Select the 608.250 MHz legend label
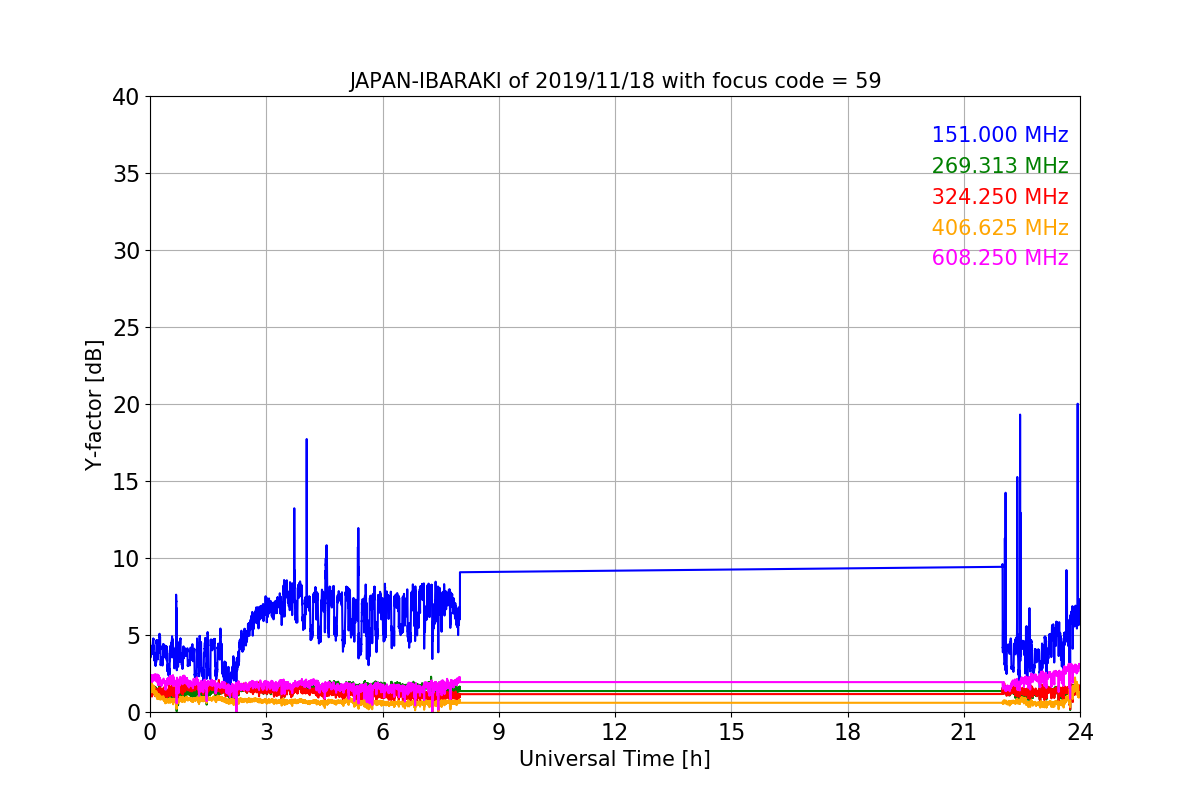Viewport: 1200px width, 800px height. coord(1000,258)
